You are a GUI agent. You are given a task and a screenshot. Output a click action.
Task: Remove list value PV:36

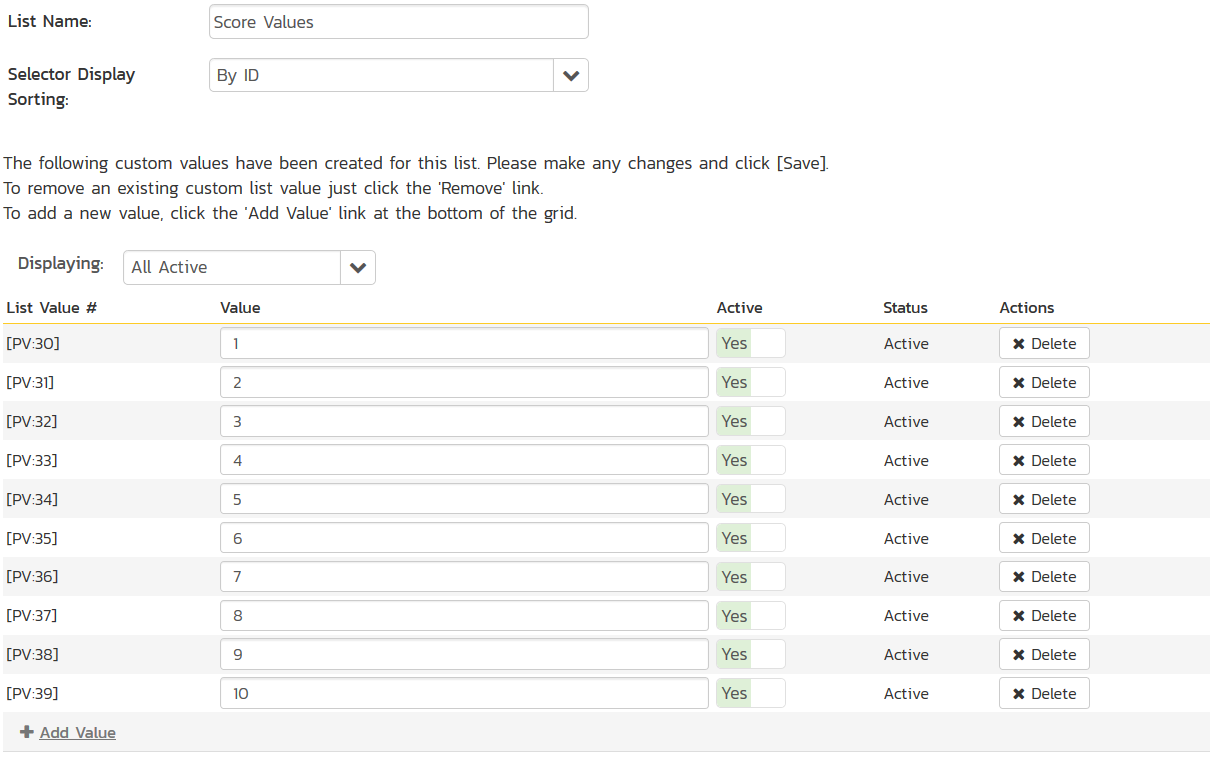1044,577
